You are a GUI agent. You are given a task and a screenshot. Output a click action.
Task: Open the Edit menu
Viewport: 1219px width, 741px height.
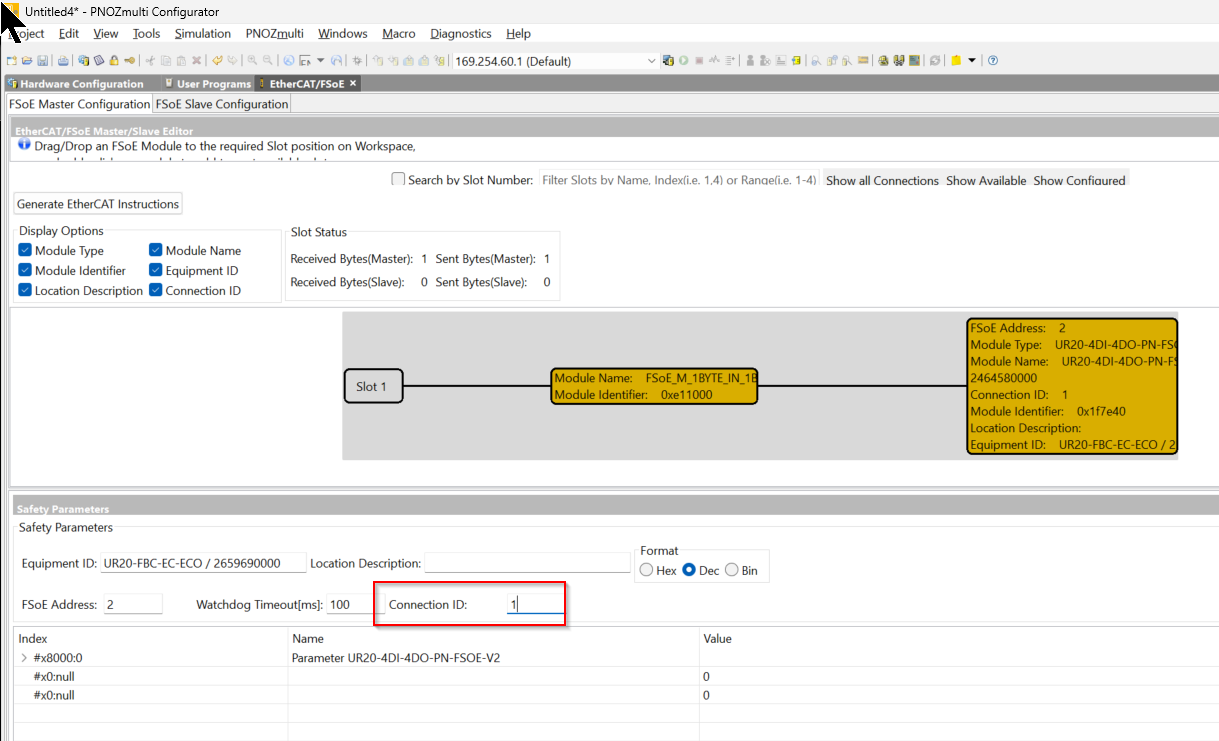pyautogui.click(x=69, y=34)
